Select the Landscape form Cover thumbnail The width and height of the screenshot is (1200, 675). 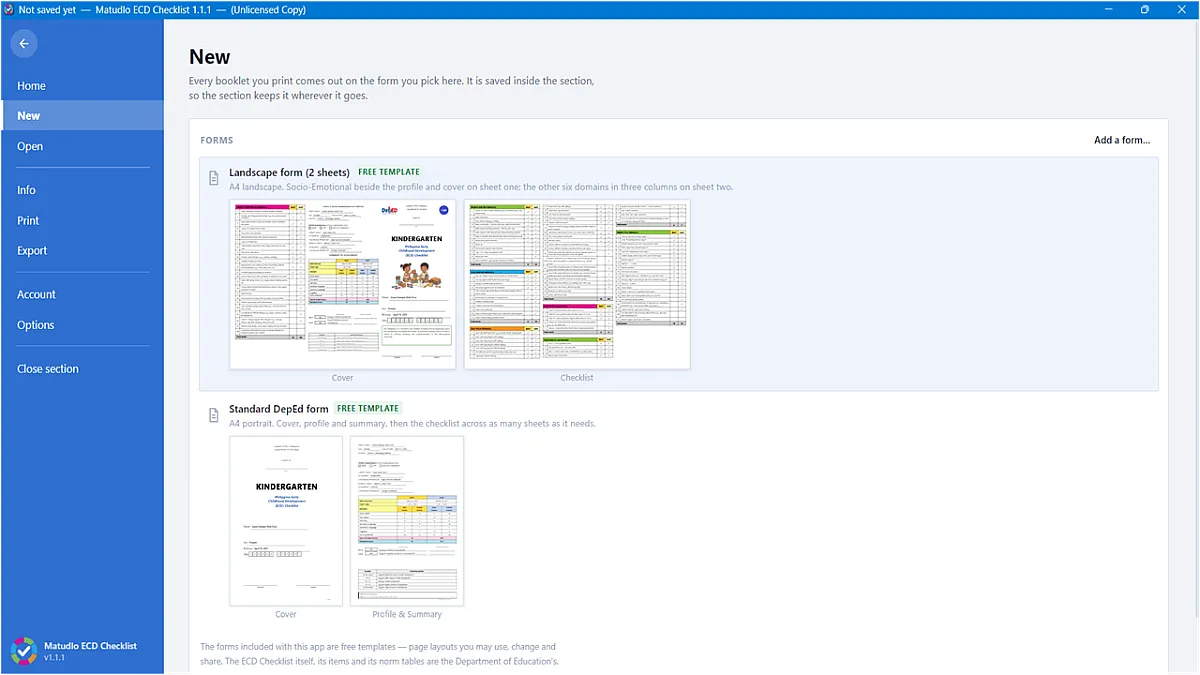343,284
